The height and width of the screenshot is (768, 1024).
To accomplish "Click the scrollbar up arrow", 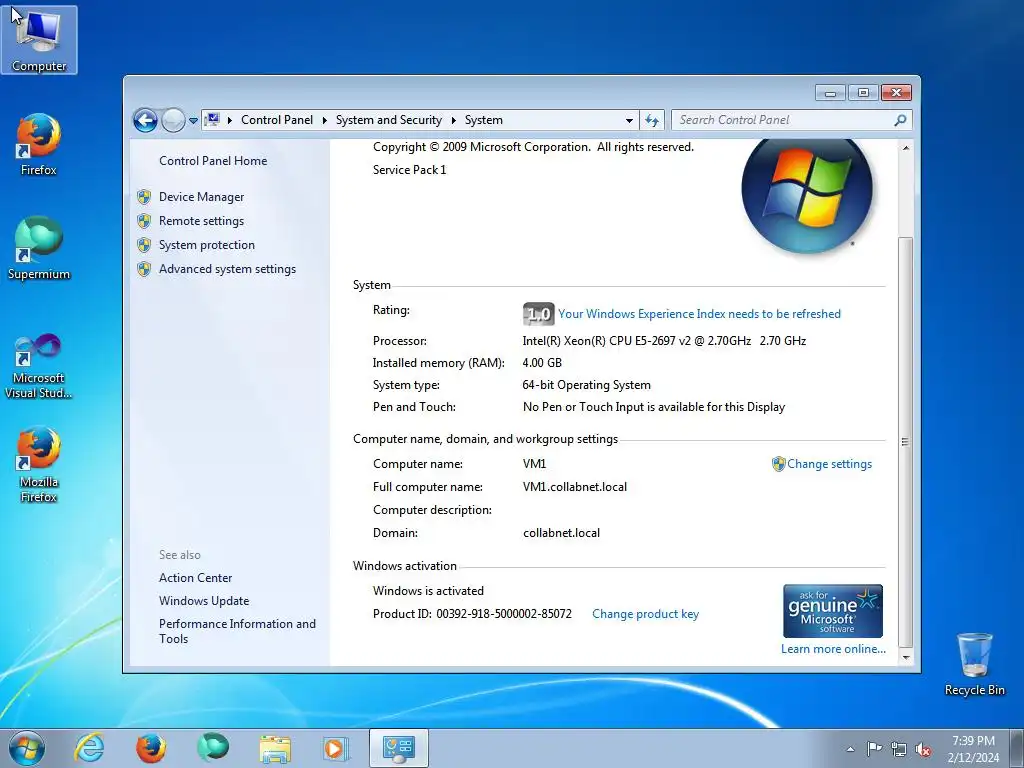I will pos(906,148).
